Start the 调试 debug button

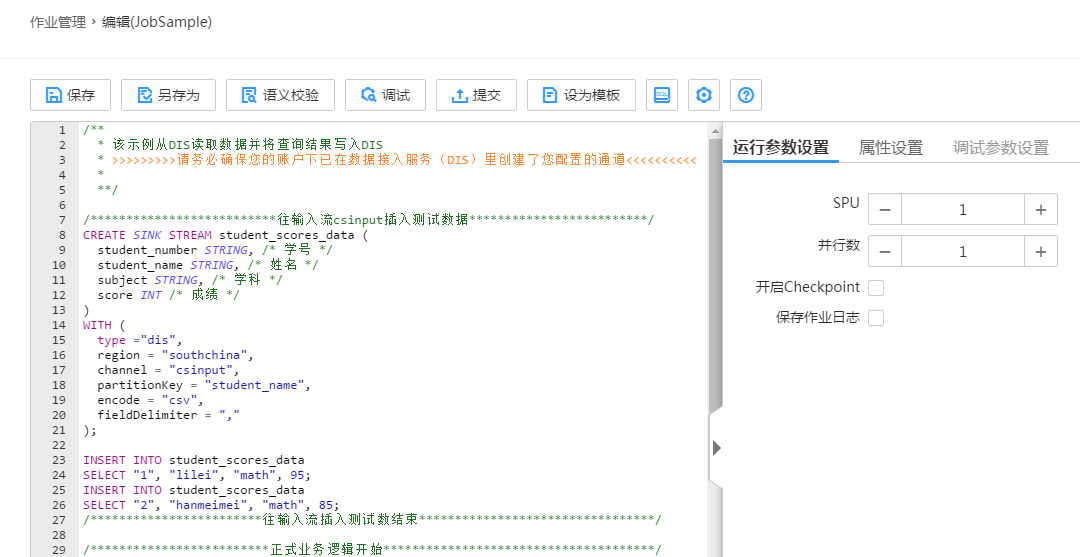tap(386, 95)
